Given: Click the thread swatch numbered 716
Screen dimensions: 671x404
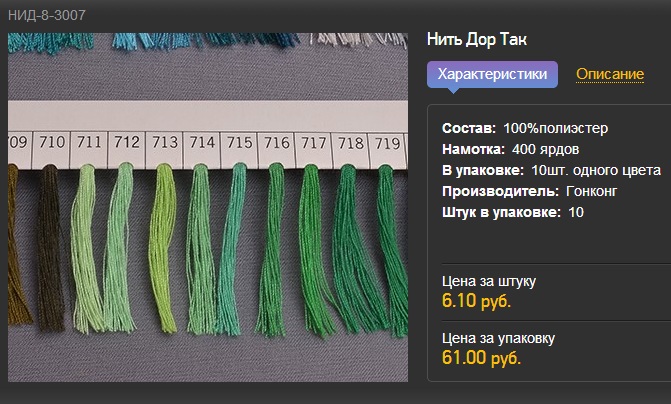Looking at the screenshot, I should pos(272,250).
